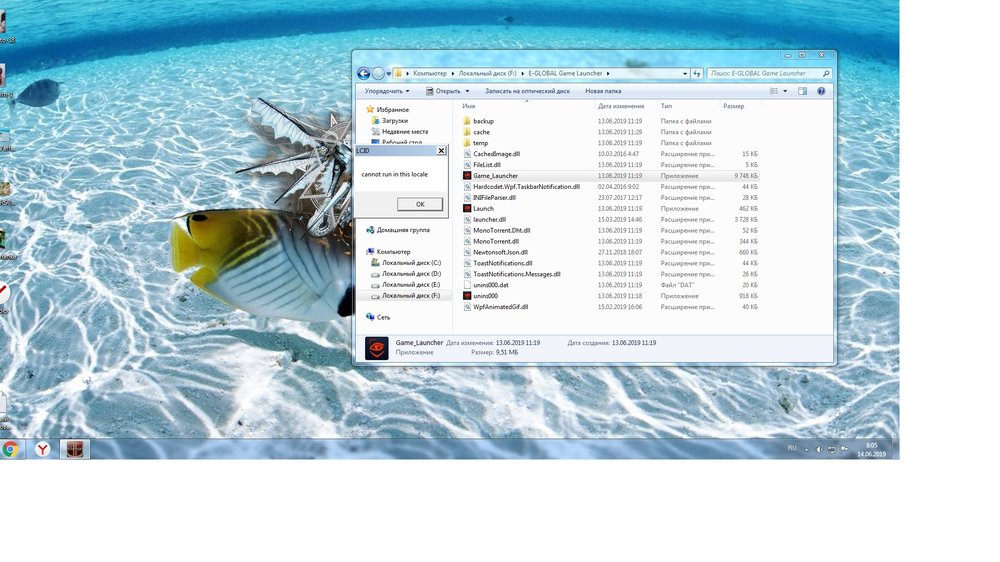
Task: Click the unins000 uninstaller application icon
Action: (x=467, y=296)
